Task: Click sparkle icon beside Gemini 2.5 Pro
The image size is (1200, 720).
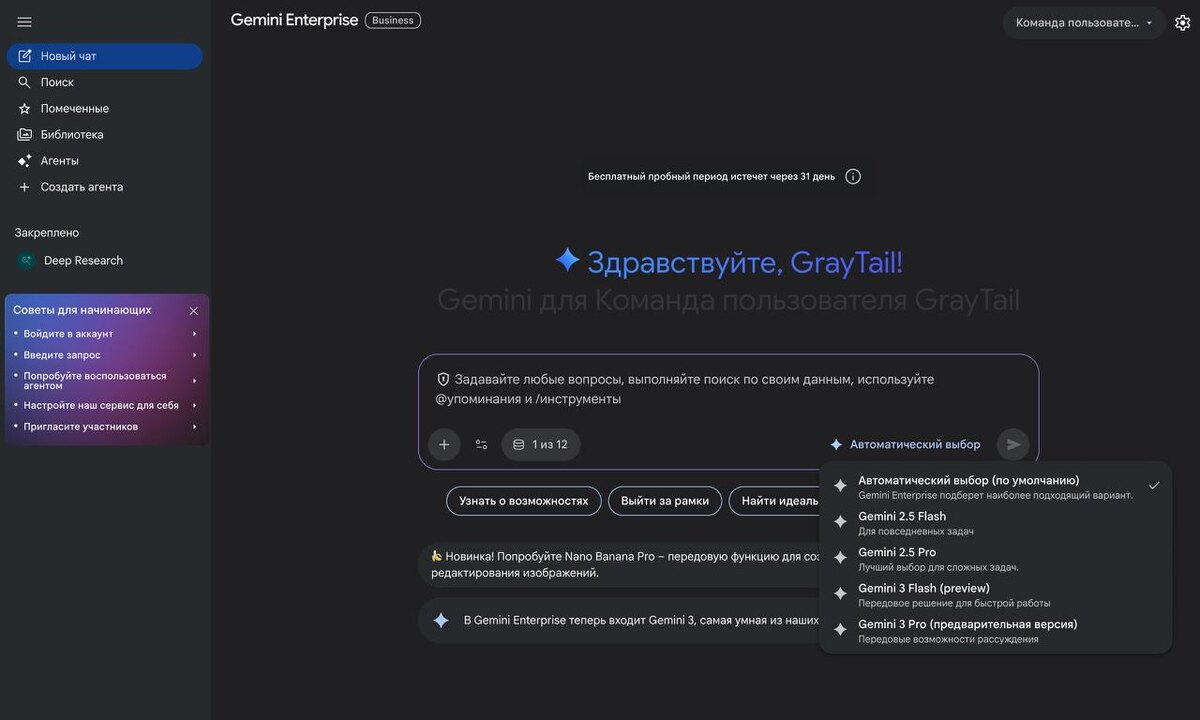Action: pos(840,558)
